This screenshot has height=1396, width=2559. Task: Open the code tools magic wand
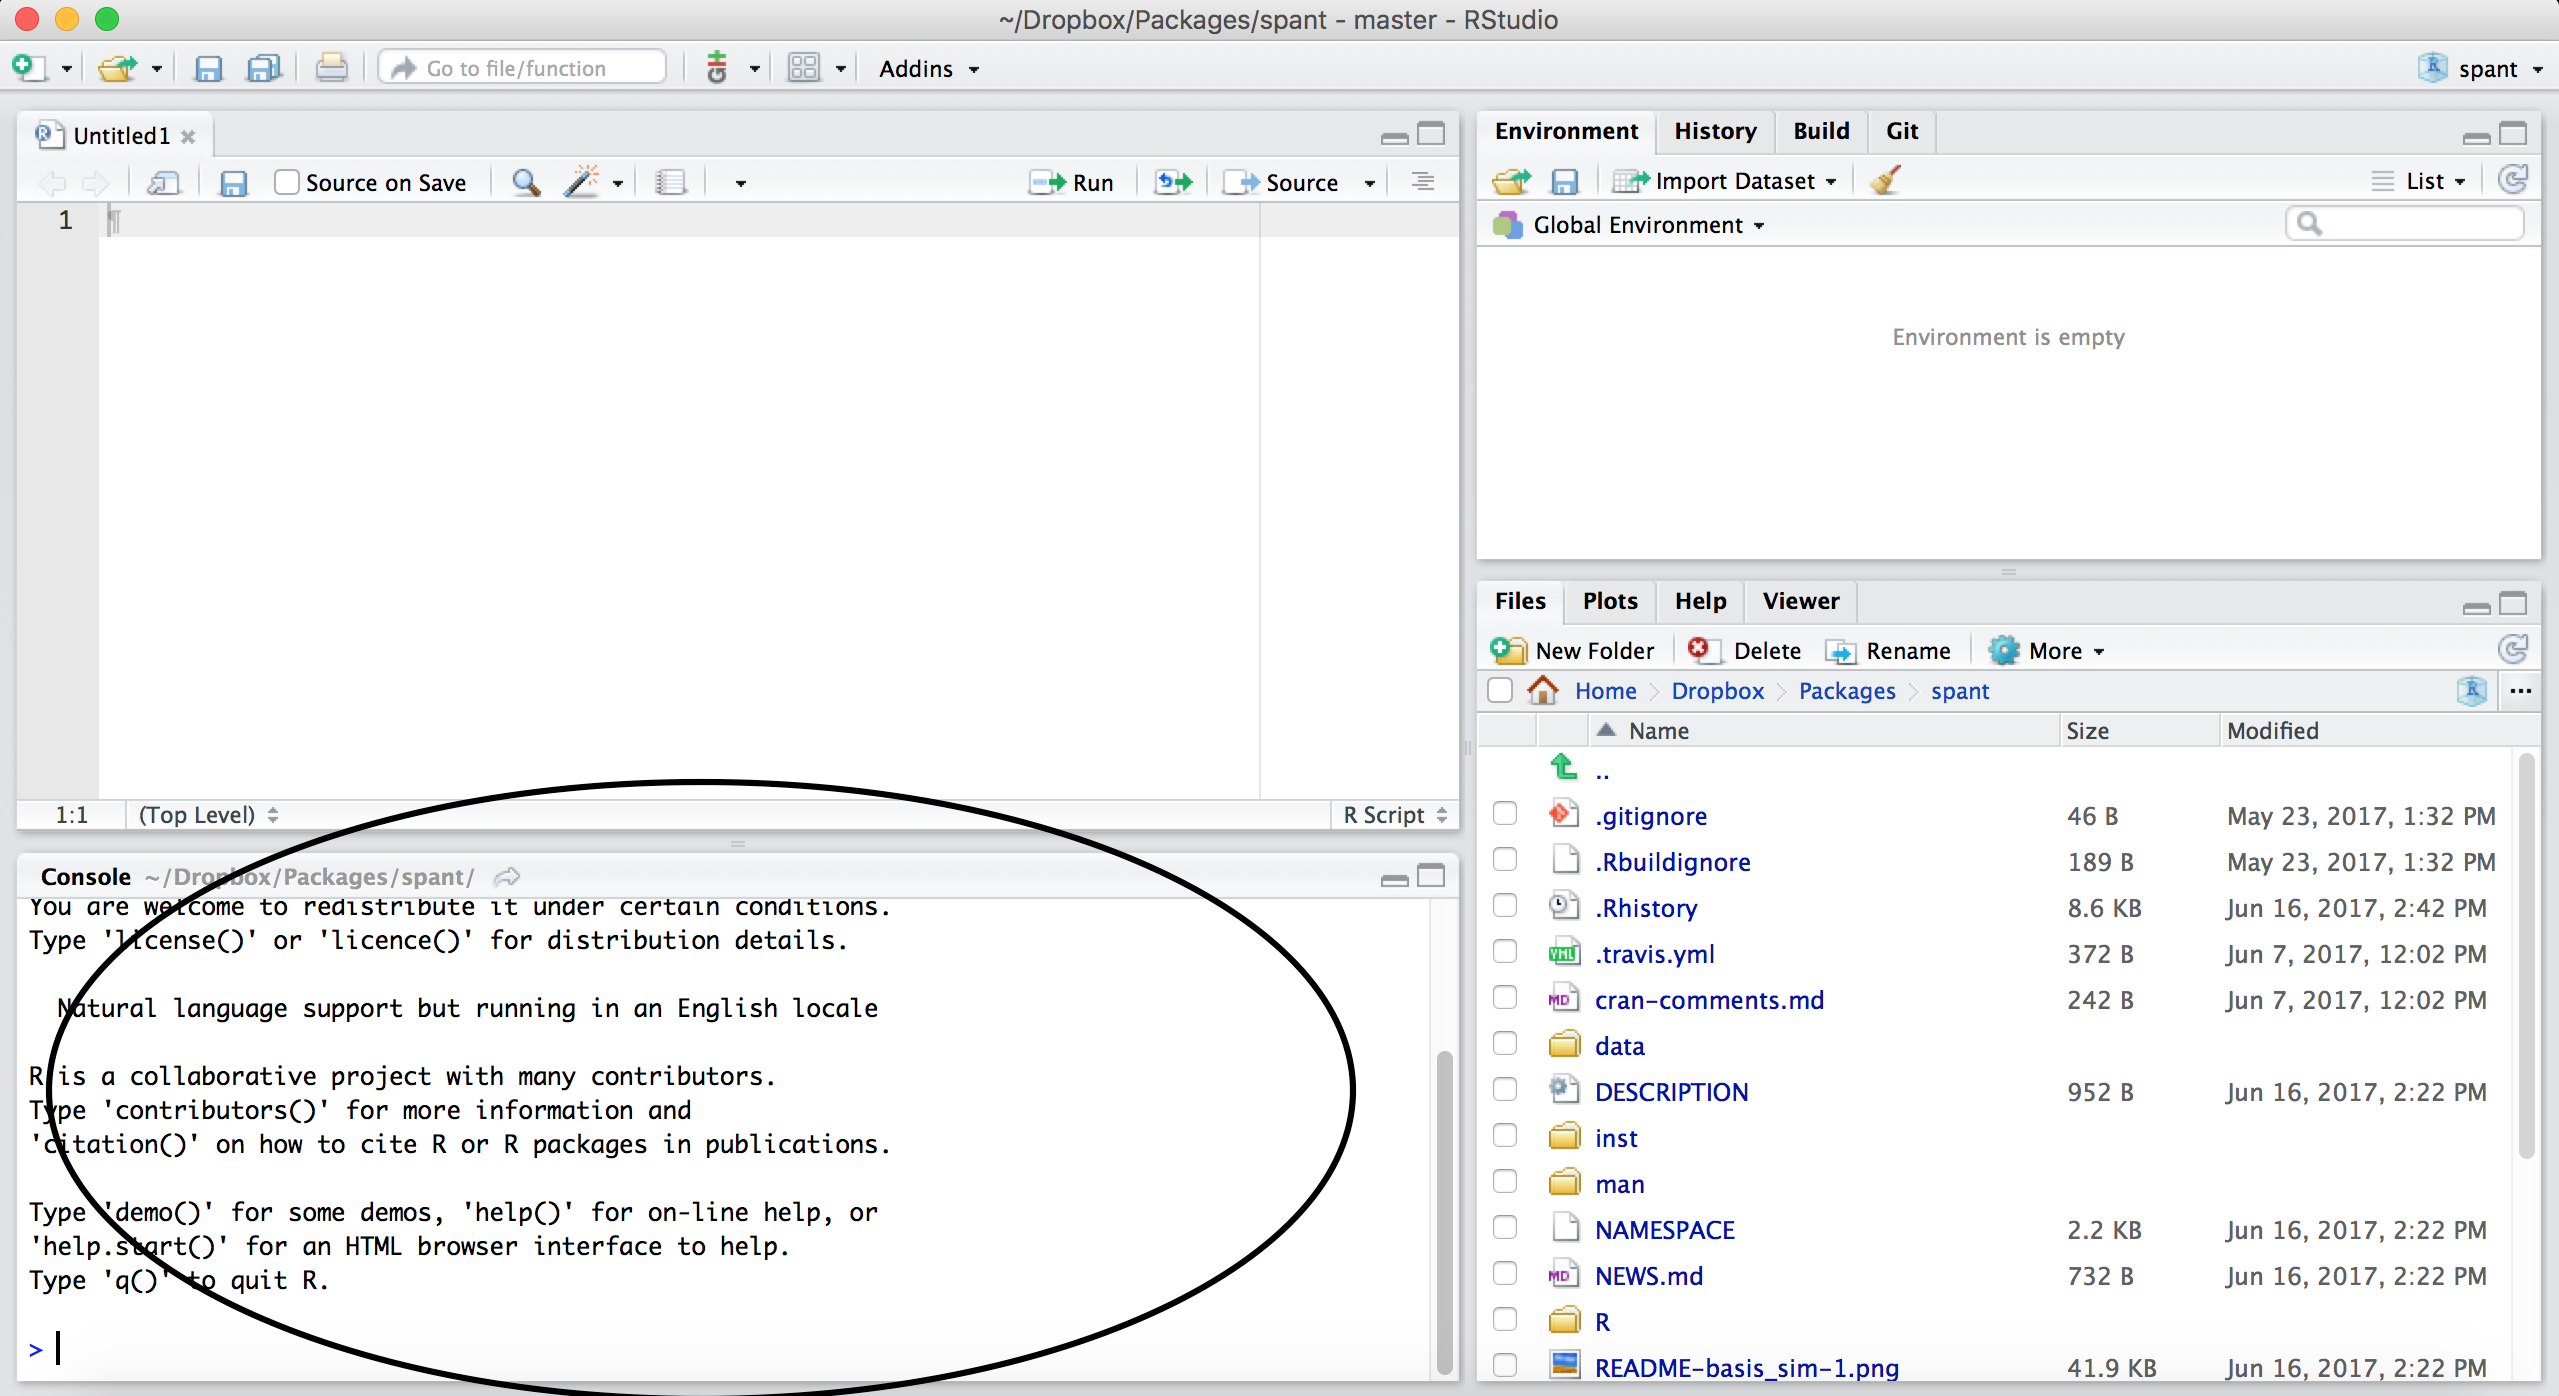click(582, 183)
